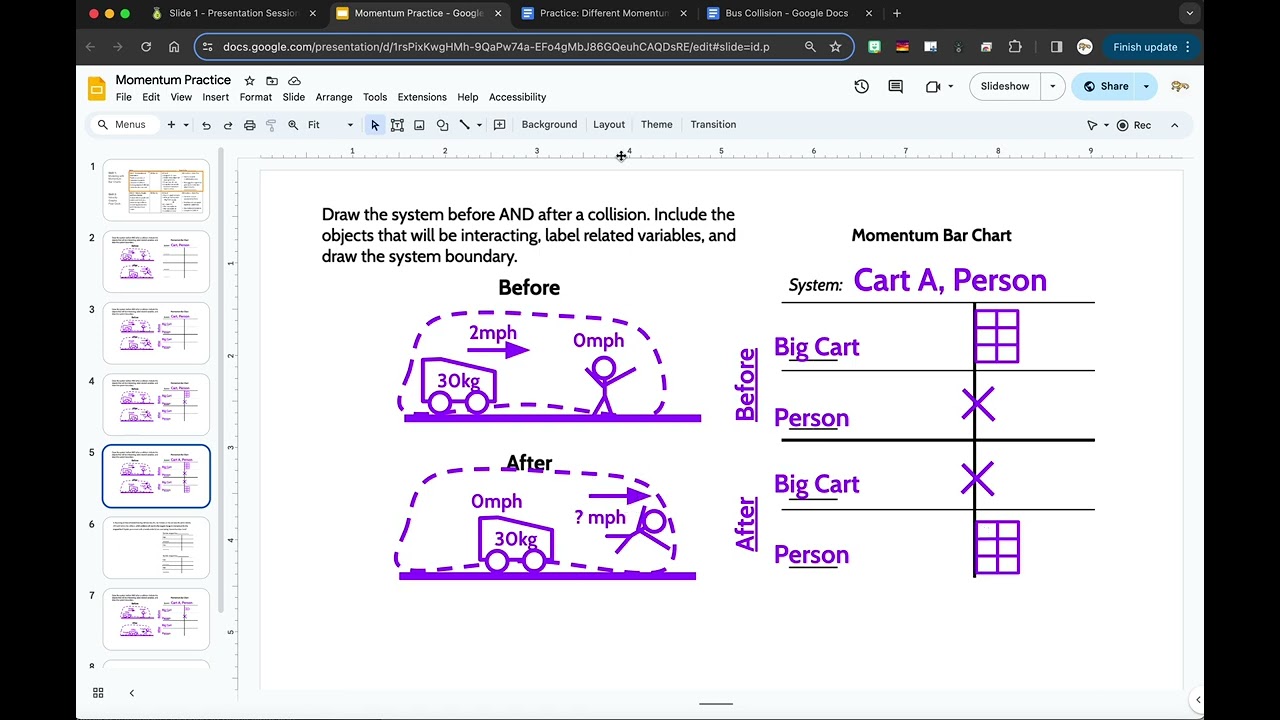Switch to the grid view icon
1280x720 pixels.
(x=98, y=693)
